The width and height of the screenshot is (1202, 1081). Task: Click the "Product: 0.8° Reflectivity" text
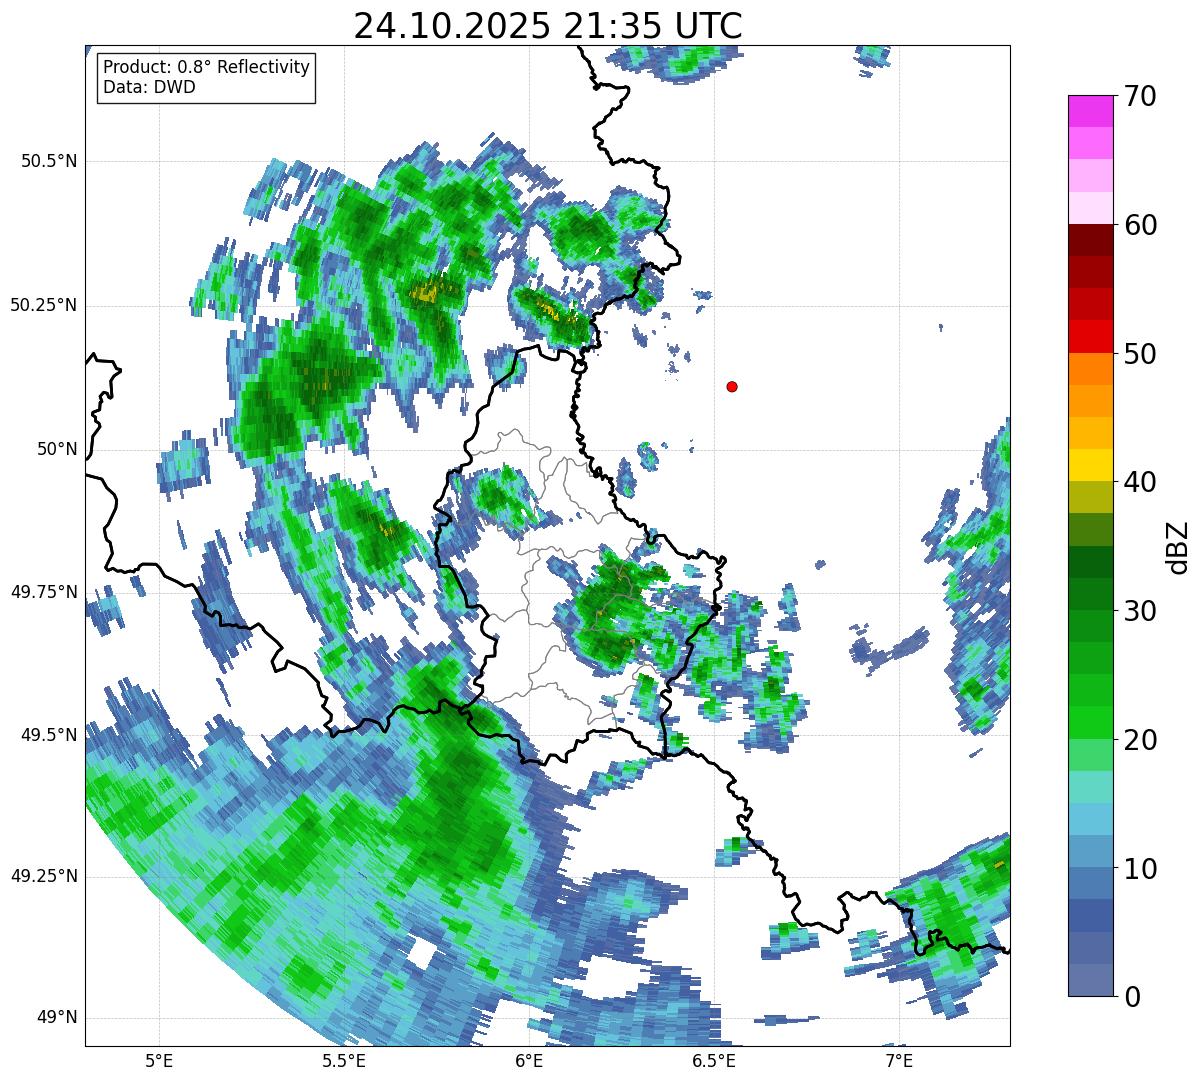coord(207,67)
